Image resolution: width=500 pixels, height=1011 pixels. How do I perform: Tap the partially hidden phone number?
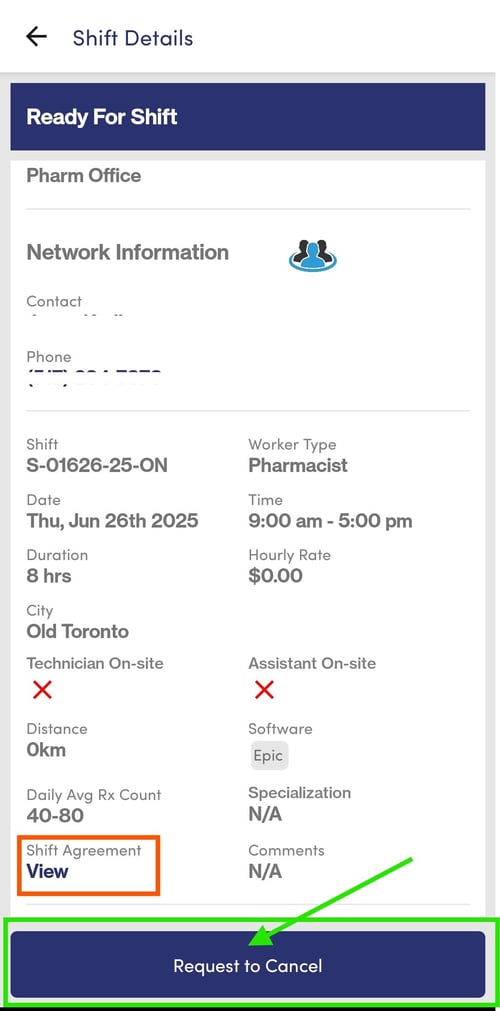click(x=94, y=377)
